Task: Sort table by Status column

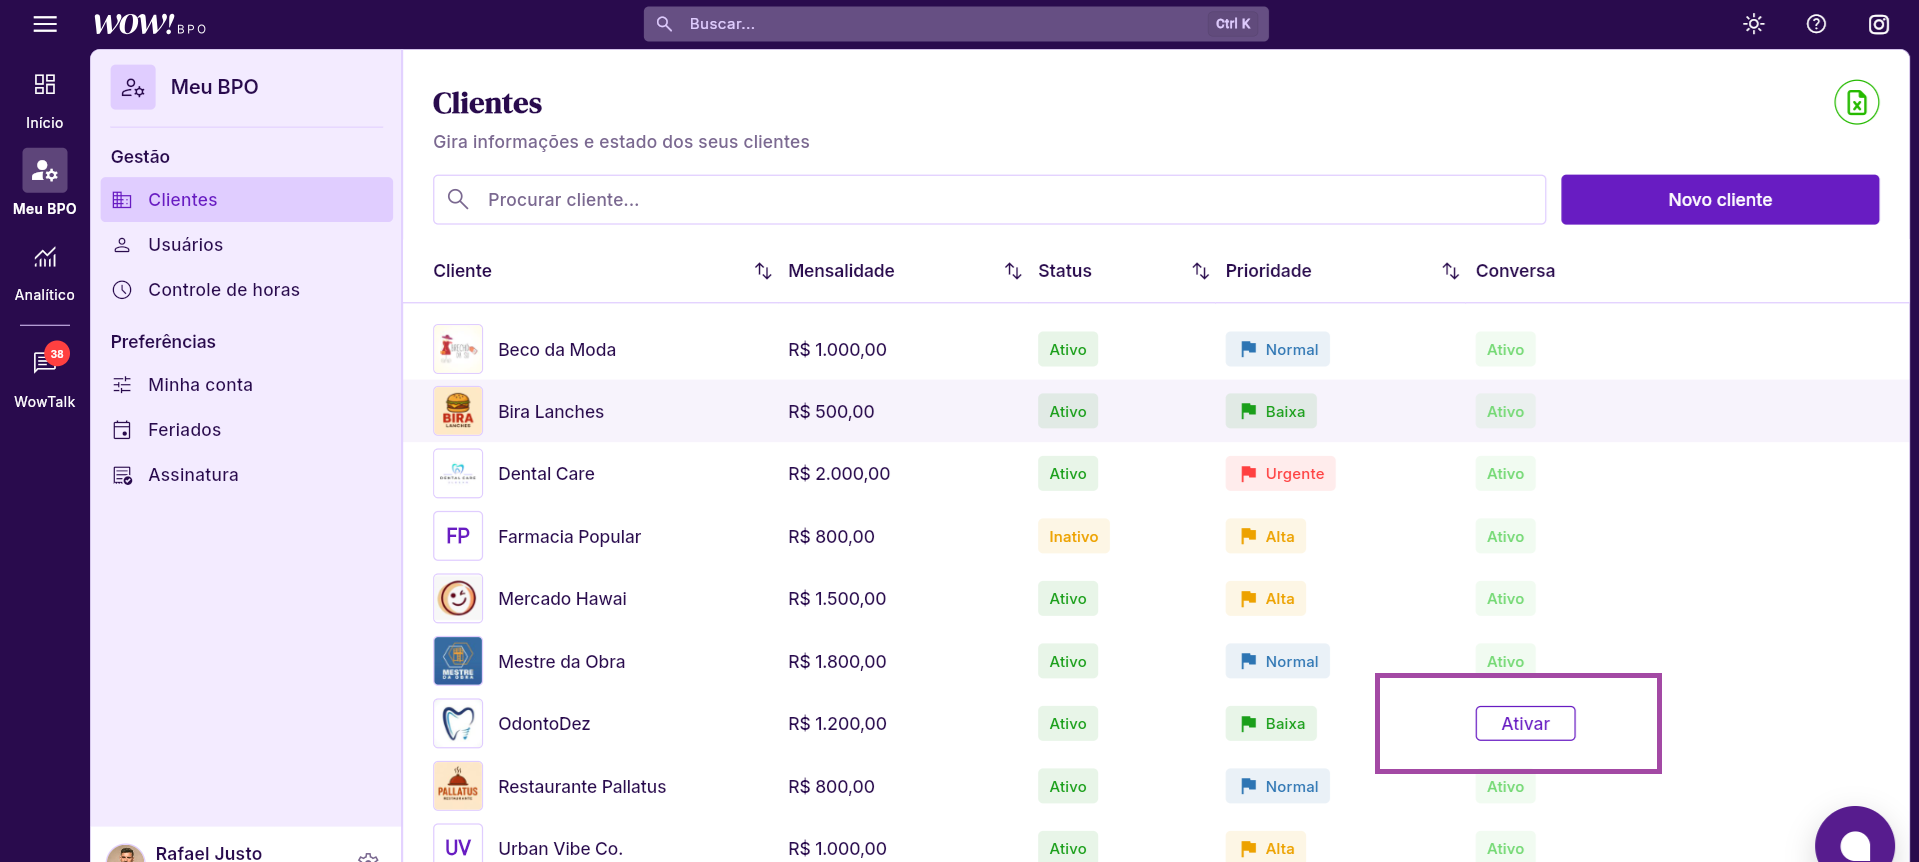Action: point(1201,271)
